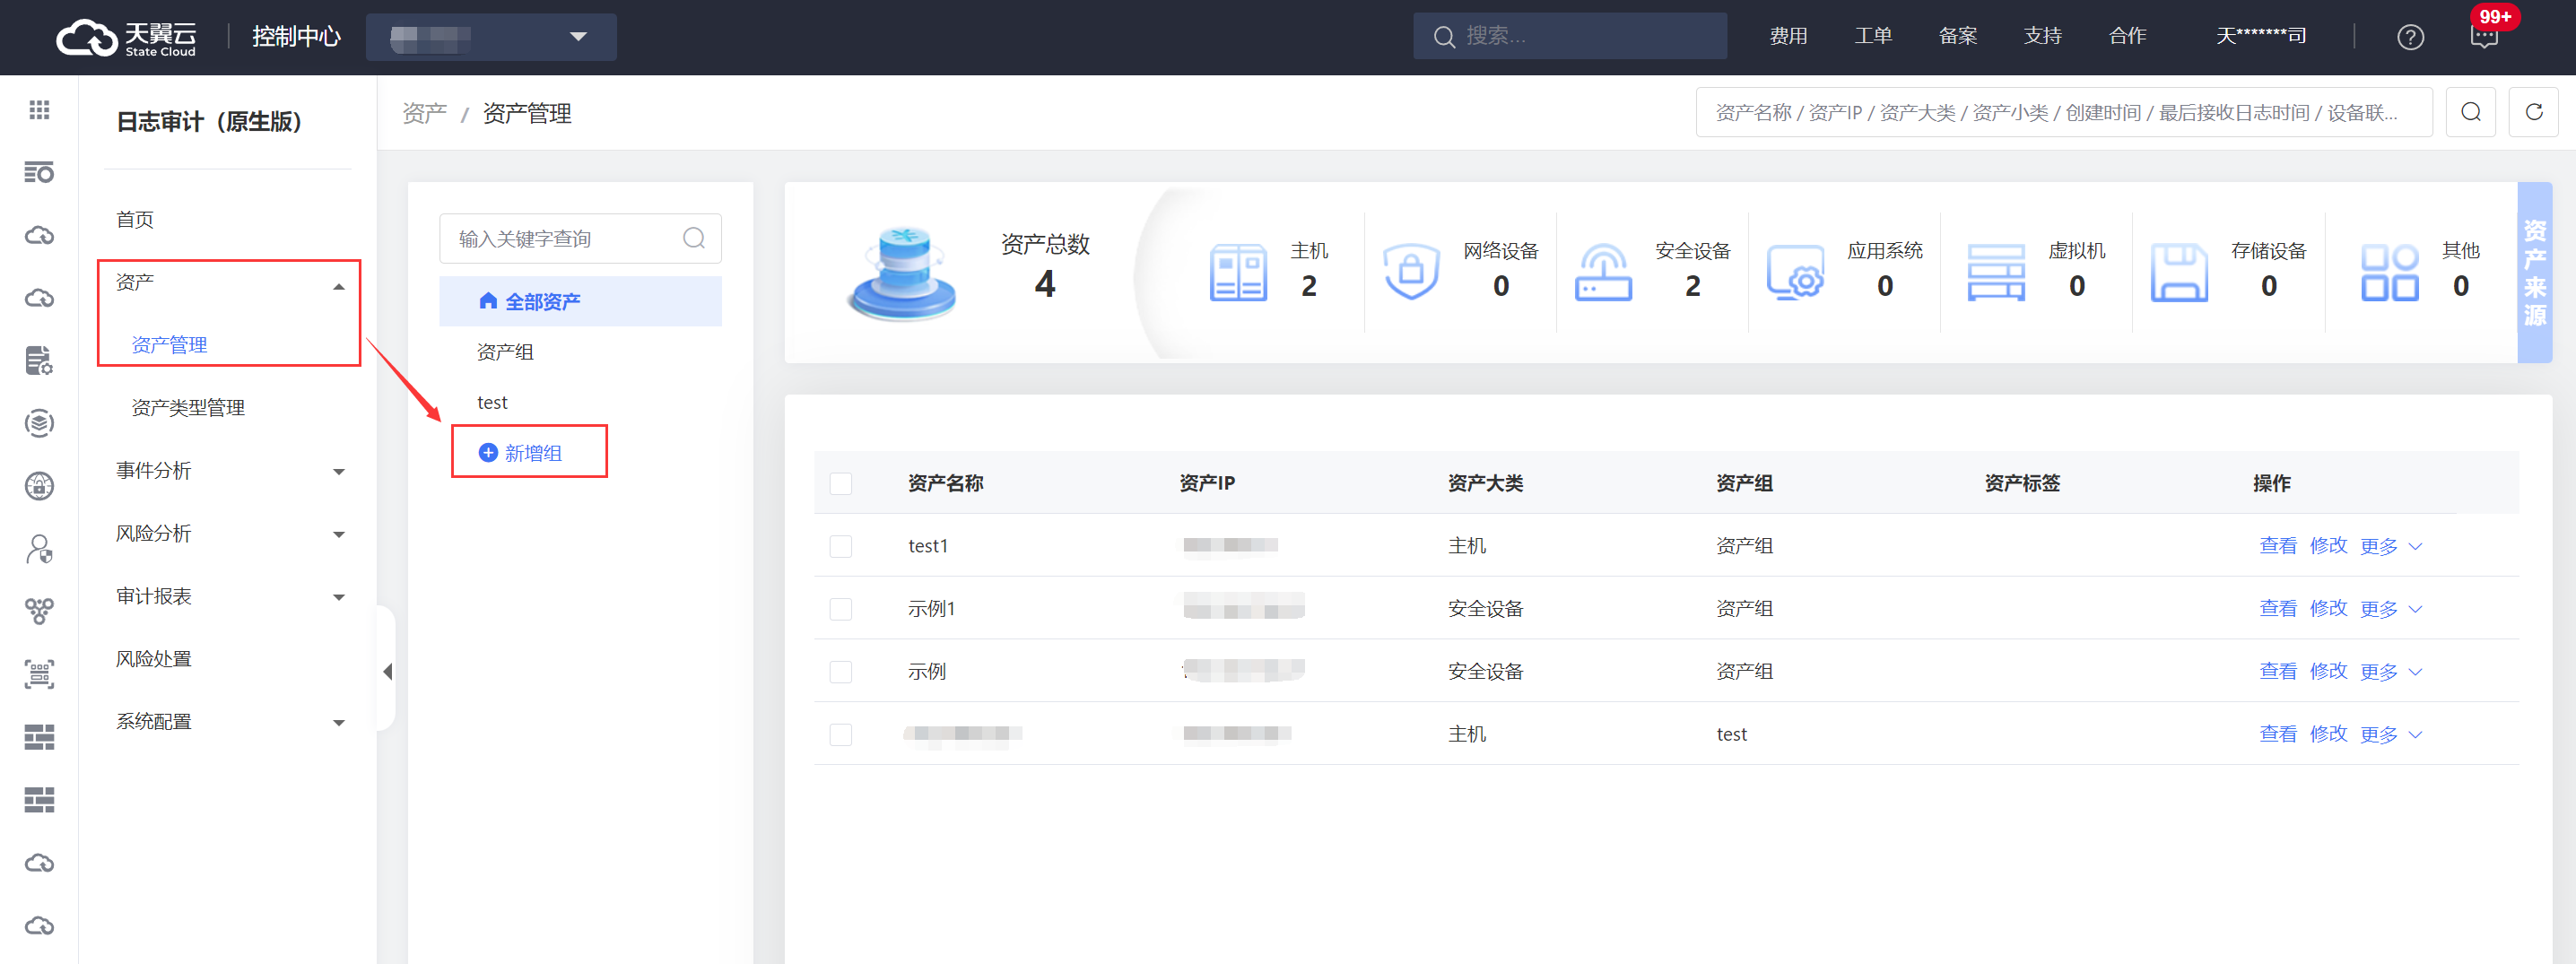This screenshot has width=2576, height=964.
Task: Select 全部资产 in the group tree
Action: pyautogui.click(x=580, y=301)
